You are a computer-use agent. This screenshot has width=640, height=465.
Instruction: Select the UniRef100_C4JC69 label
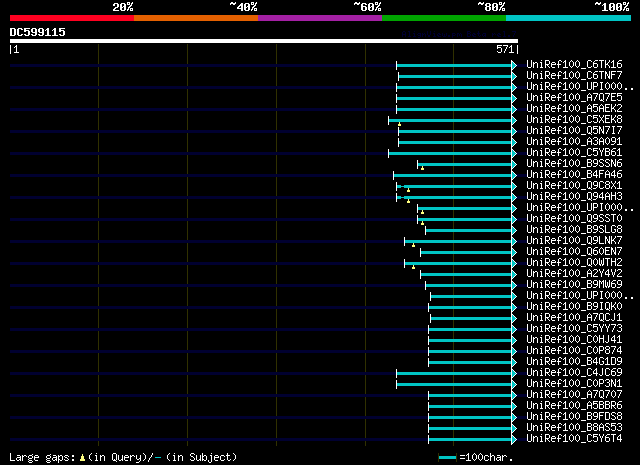574,373
